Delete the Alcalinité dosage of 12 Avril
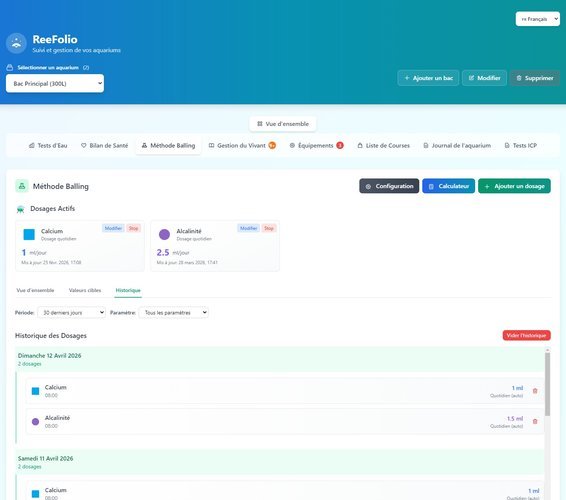566x500 pixels. (535, 421)
